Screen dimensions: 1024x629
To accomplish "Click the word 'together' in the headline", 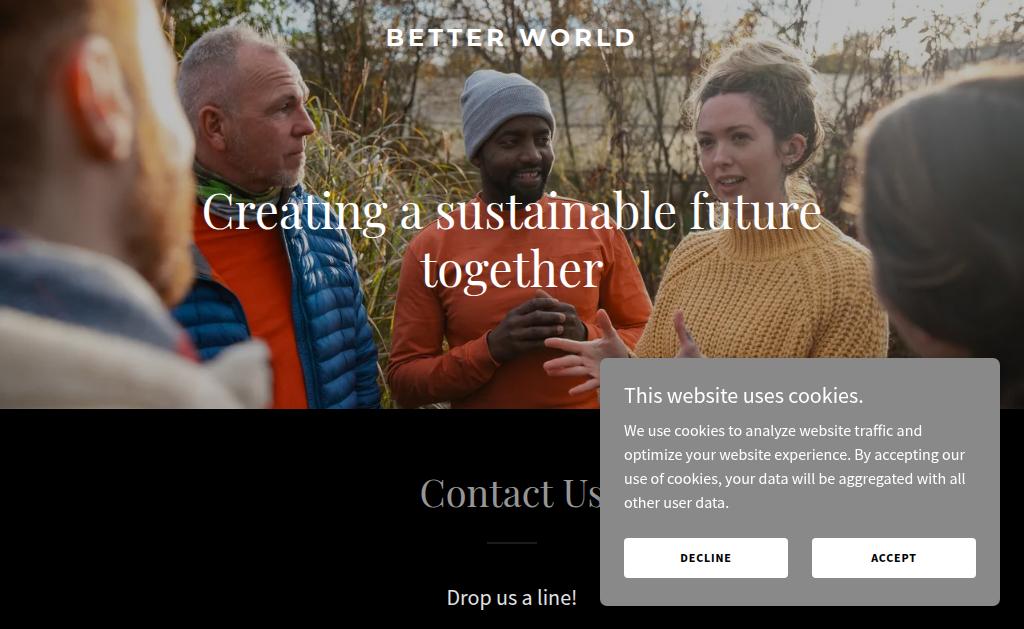I will (511, 269).
